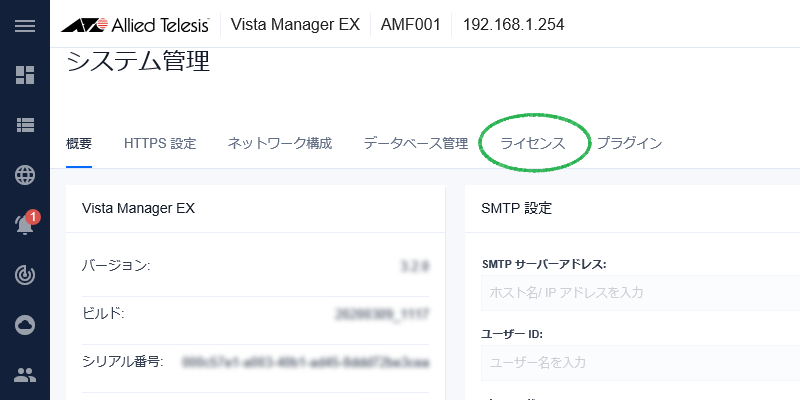The image size is (800, 400).
Task: Switch to the HTTPS 設定 tab
Action: click(160, 143)
